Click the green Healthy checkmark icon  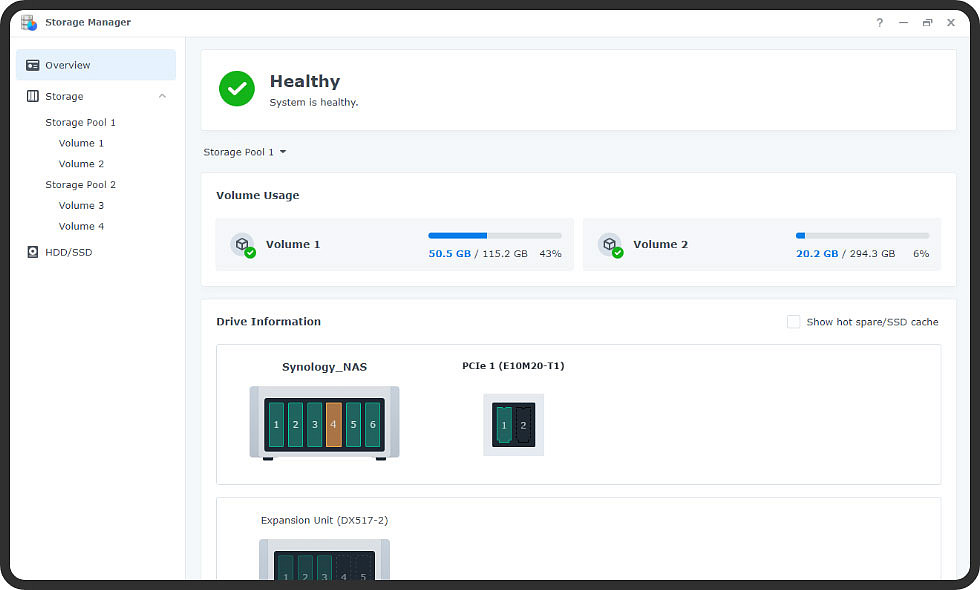point(237,89)
